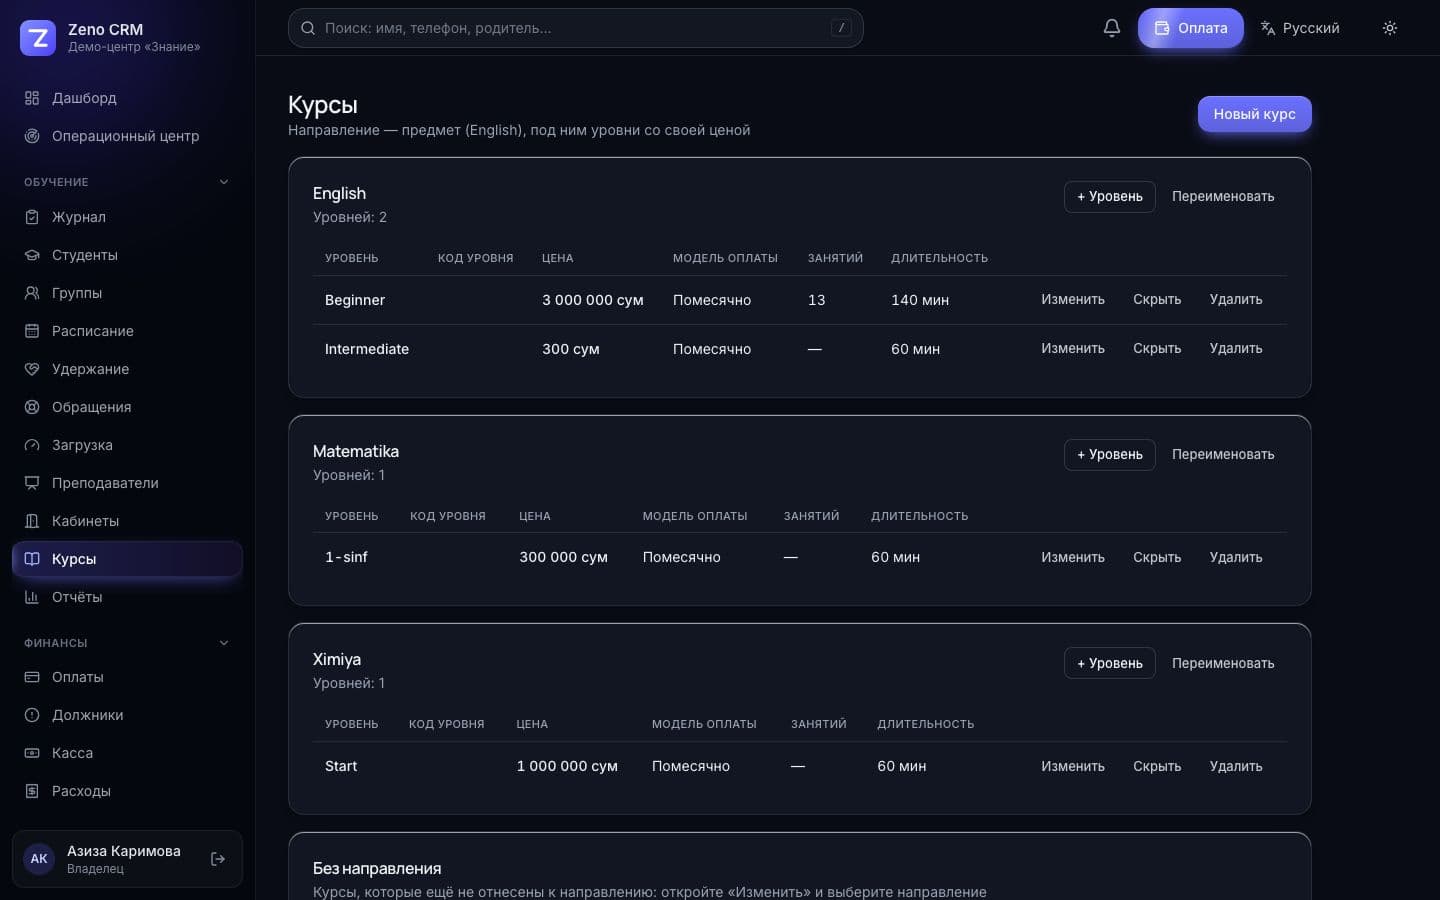Open Операционный центр in the sidebar
Image resolution: width=1440 pixels, height=900 pixels.
pos(127,136)
